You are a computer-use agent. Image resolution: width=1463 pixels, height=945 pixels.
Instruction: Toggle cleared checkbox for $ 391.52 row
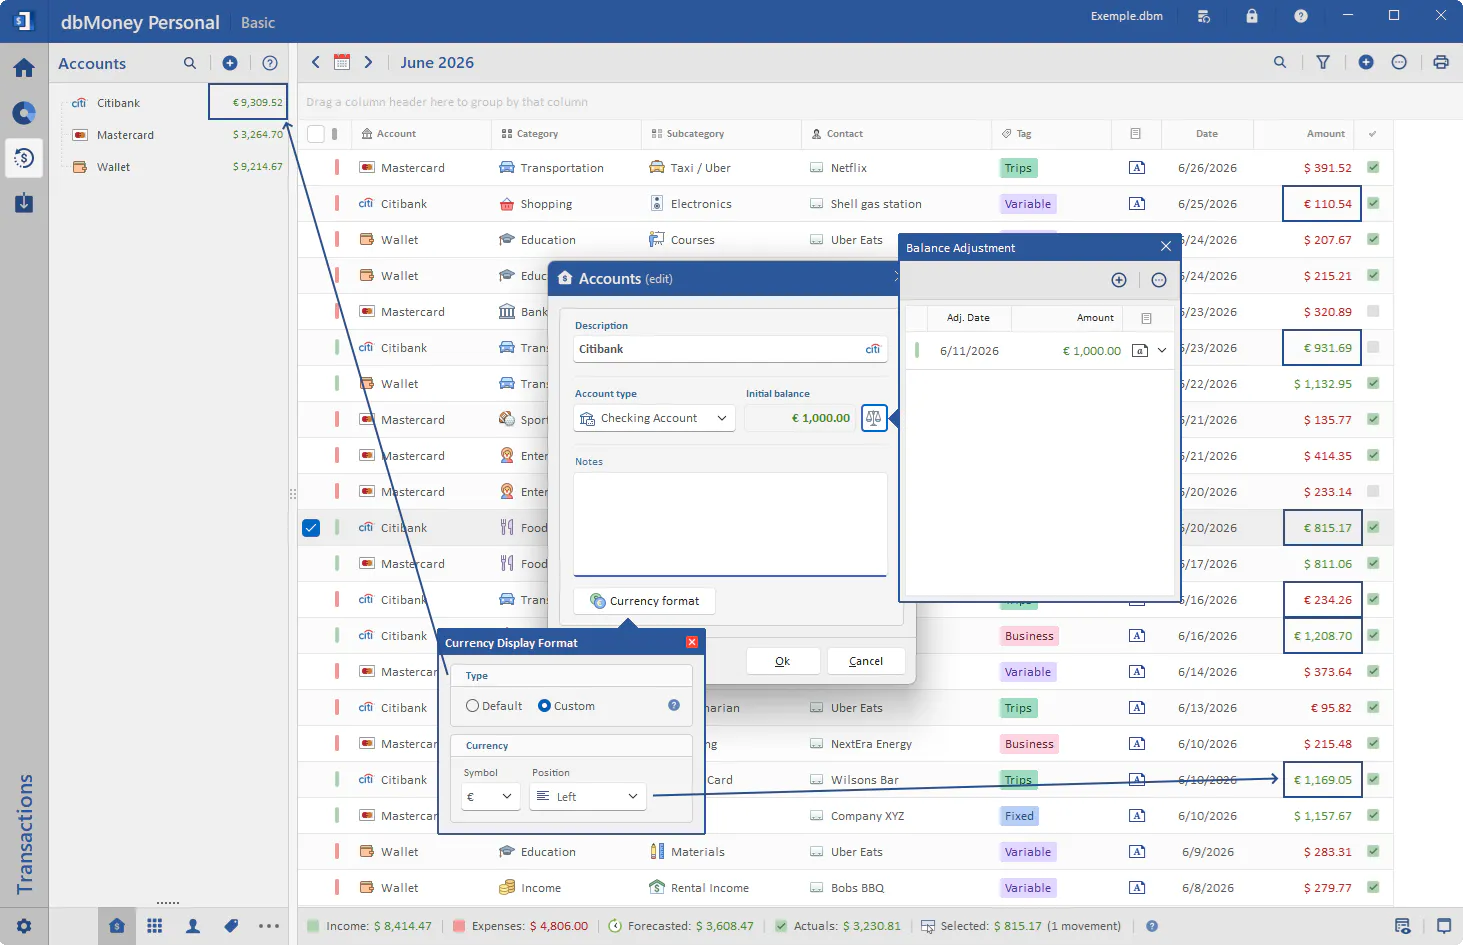[1373, 168]
